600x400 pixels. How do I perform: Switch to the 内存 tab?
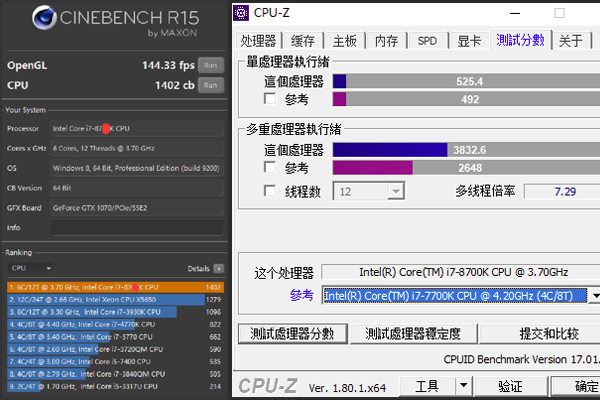(x=386, y=41)
